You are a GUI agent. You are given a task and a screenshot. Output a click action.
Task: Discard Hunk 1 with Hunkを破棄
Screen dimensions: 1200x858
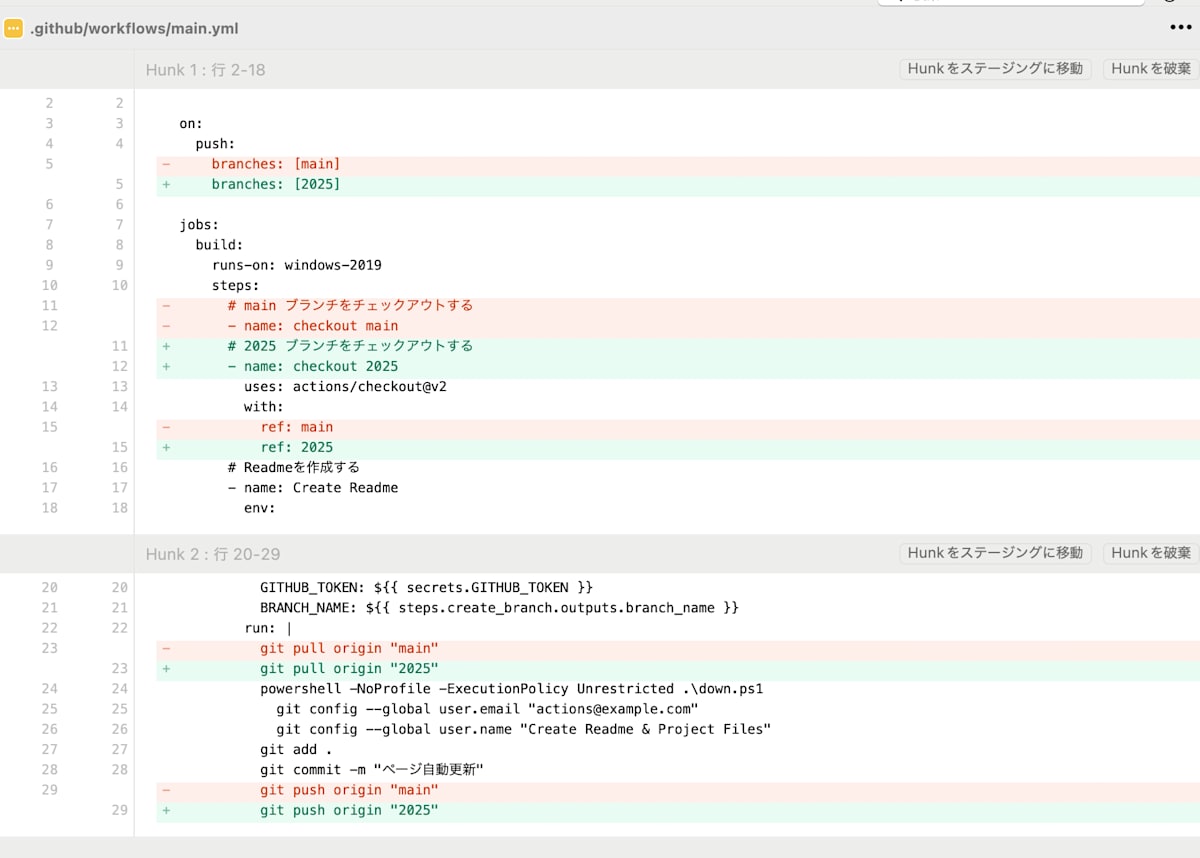point(1151,69)
